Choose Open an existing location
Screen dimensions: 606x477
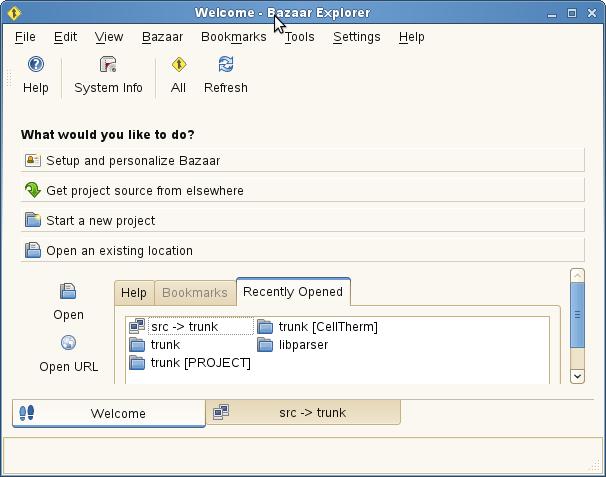click(302, 250)
